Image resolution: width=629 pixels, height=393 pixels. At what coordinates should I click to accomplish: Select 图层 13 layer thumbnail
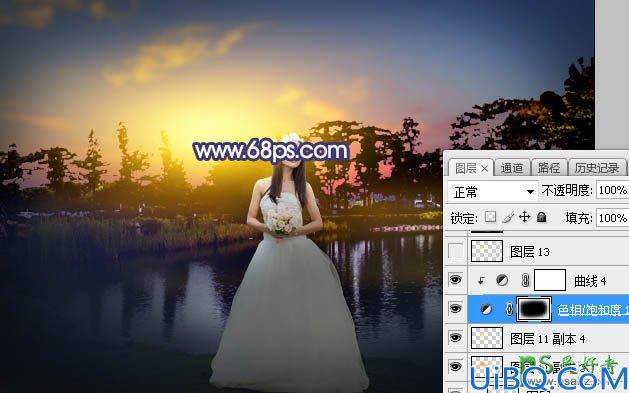[487, 251]
